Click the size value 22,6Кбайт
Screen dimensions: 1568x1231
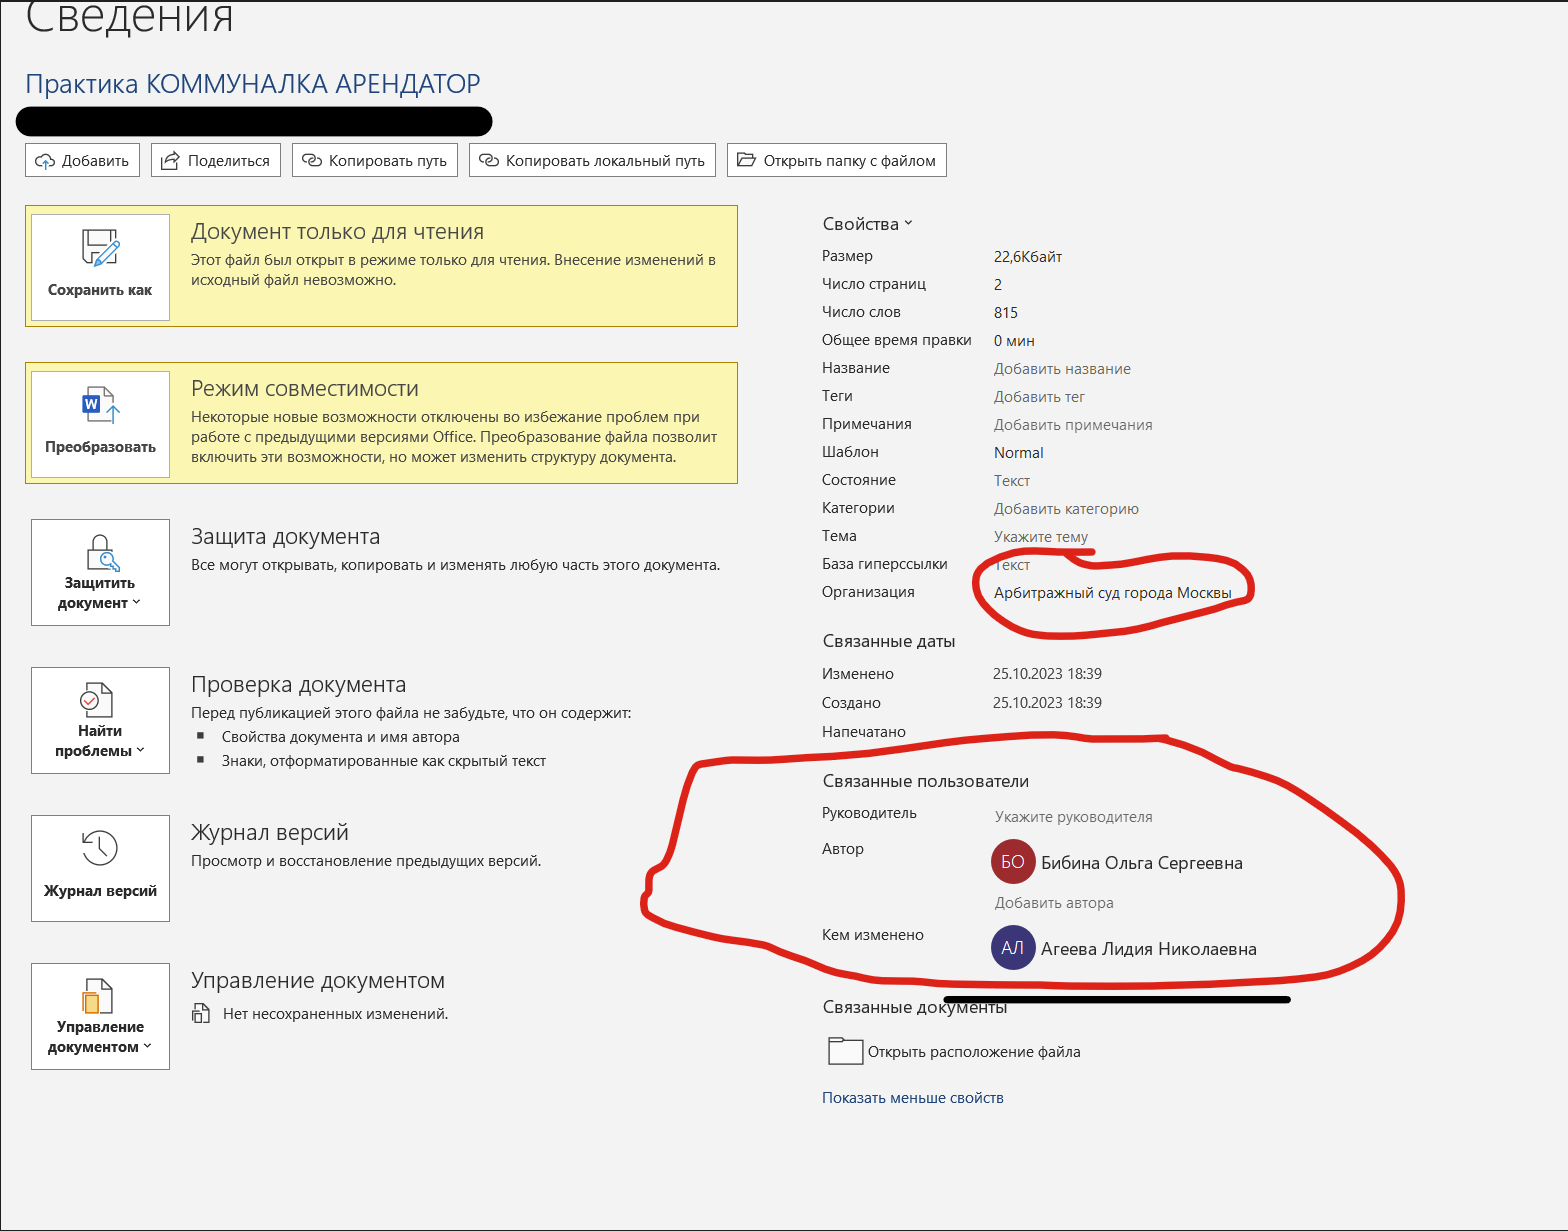tap(1028, 257)
